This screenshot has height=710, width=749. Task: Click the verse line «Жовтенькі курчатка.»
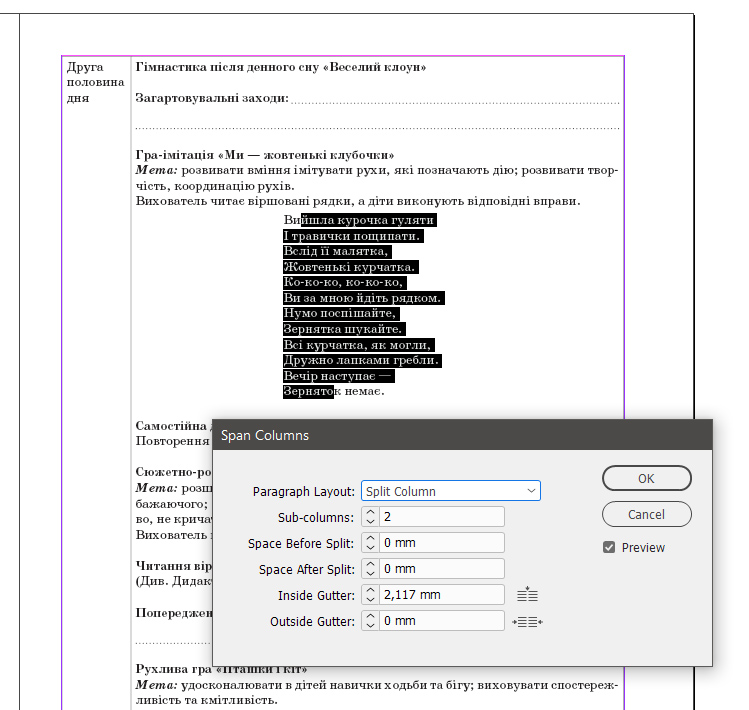[x=349, y=267]
